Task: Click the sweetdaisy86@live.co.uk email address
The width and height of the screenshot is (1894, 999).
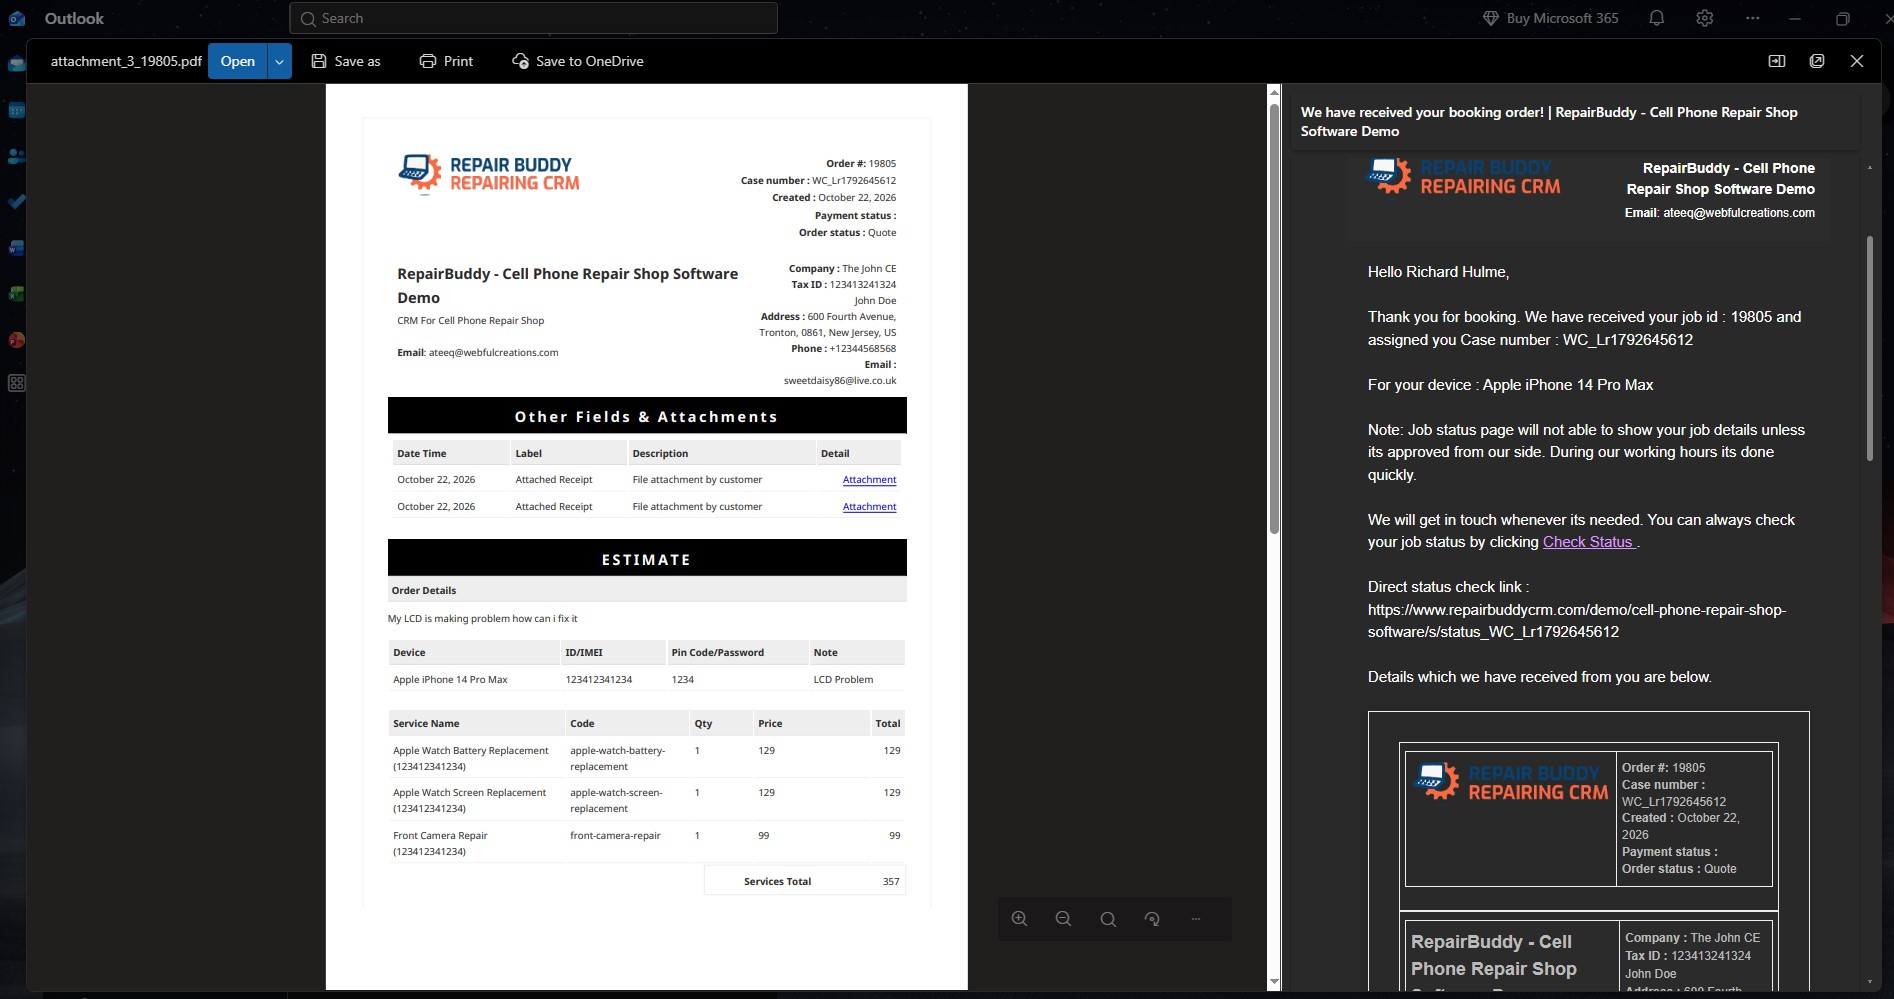Action: pyautogui.click(x=840, y=381)
